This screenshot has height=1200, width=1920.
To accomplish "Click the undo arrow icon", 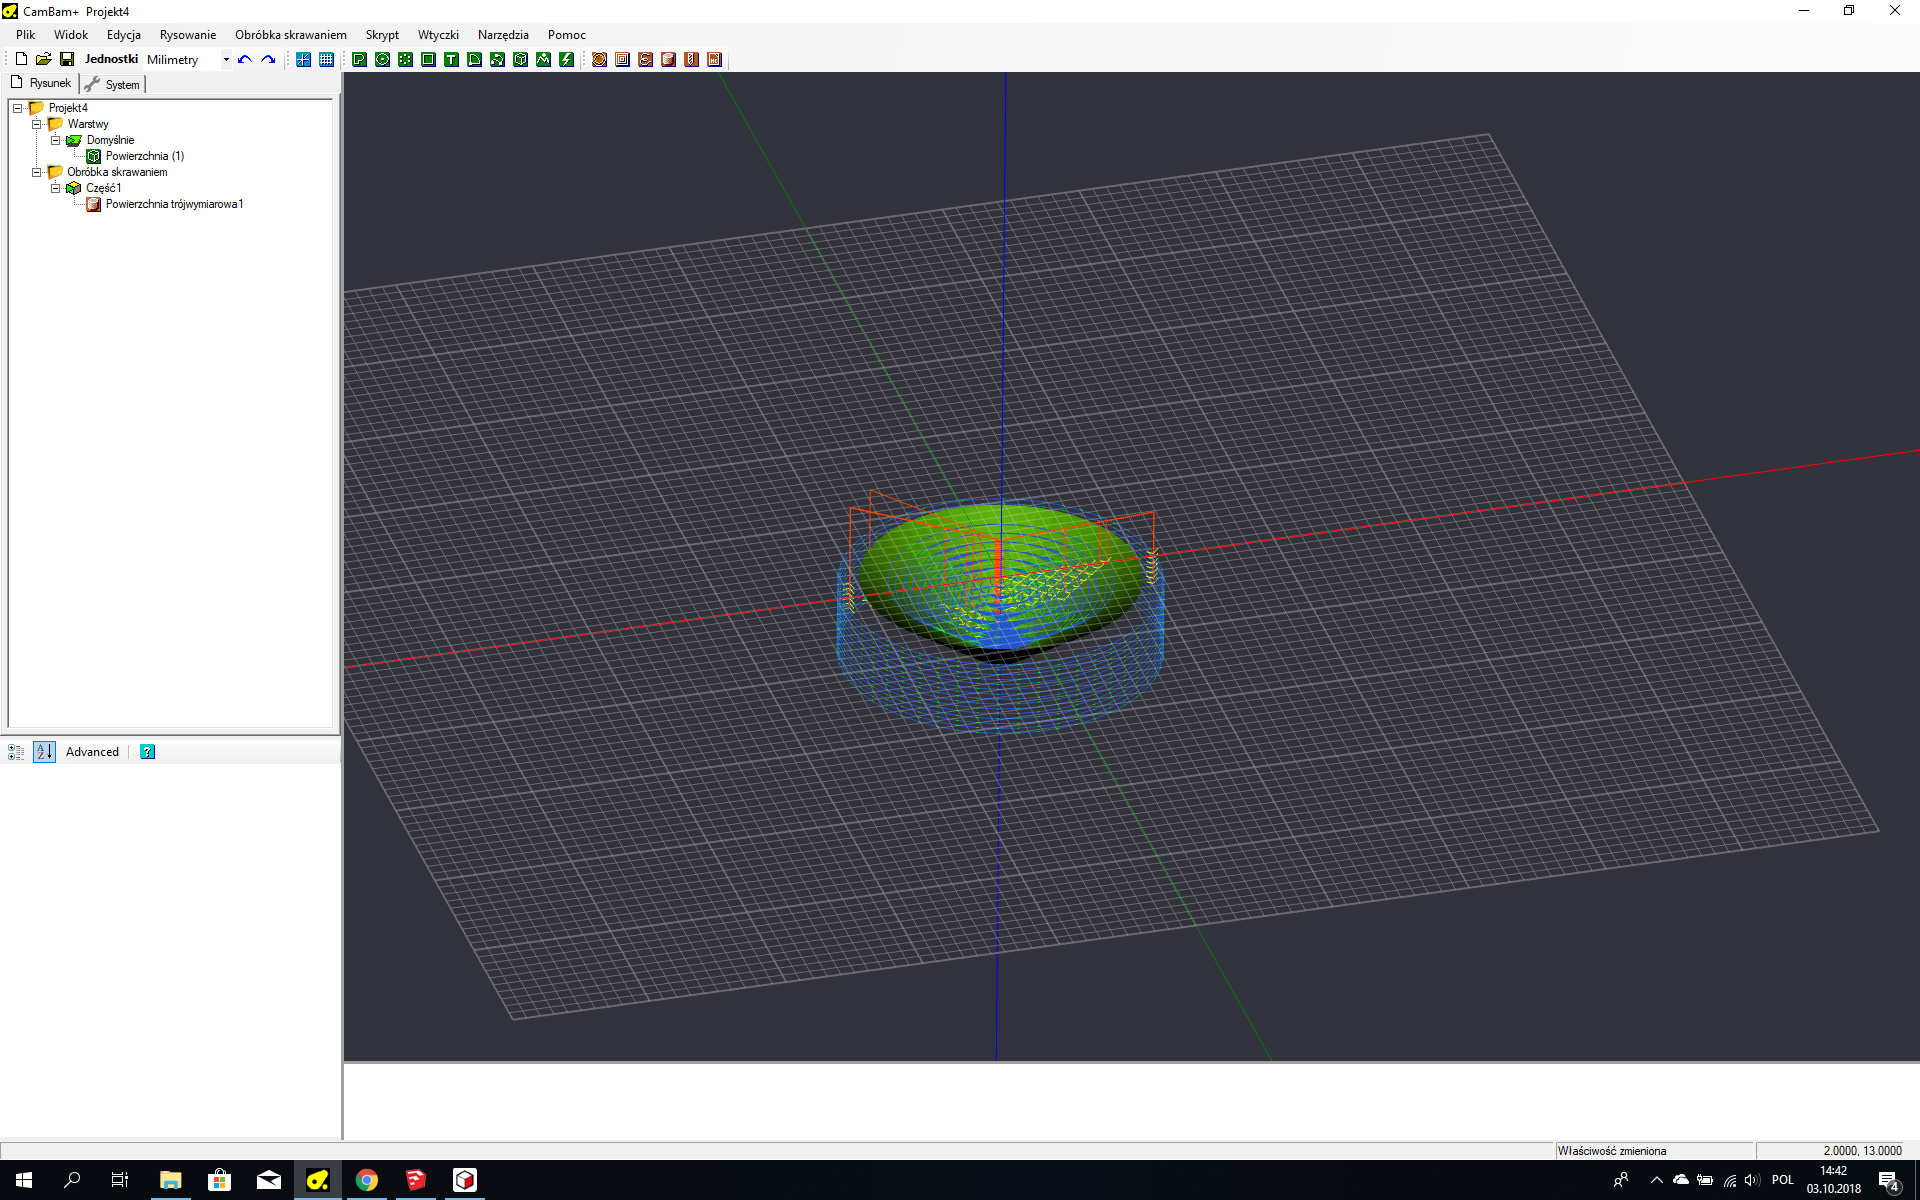I will pyautogui.click(x=245, y=60).
